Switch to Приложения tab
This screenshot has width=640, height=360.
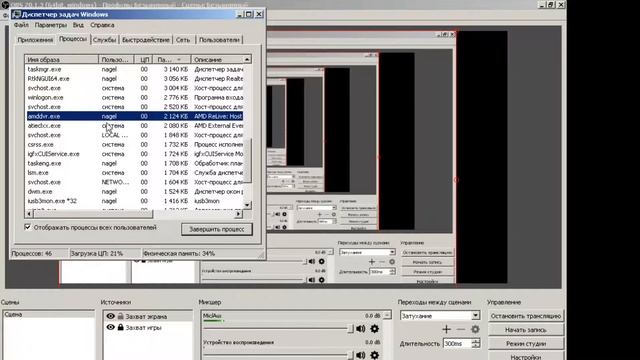(x=35, y=40)
